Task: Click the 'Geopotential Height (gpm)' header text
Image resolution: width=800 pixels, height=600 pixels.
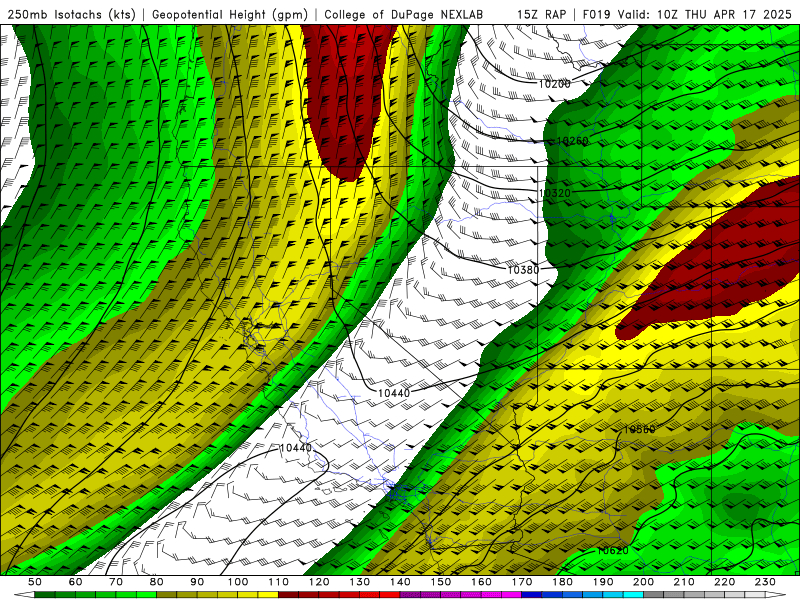Action: 230,14
